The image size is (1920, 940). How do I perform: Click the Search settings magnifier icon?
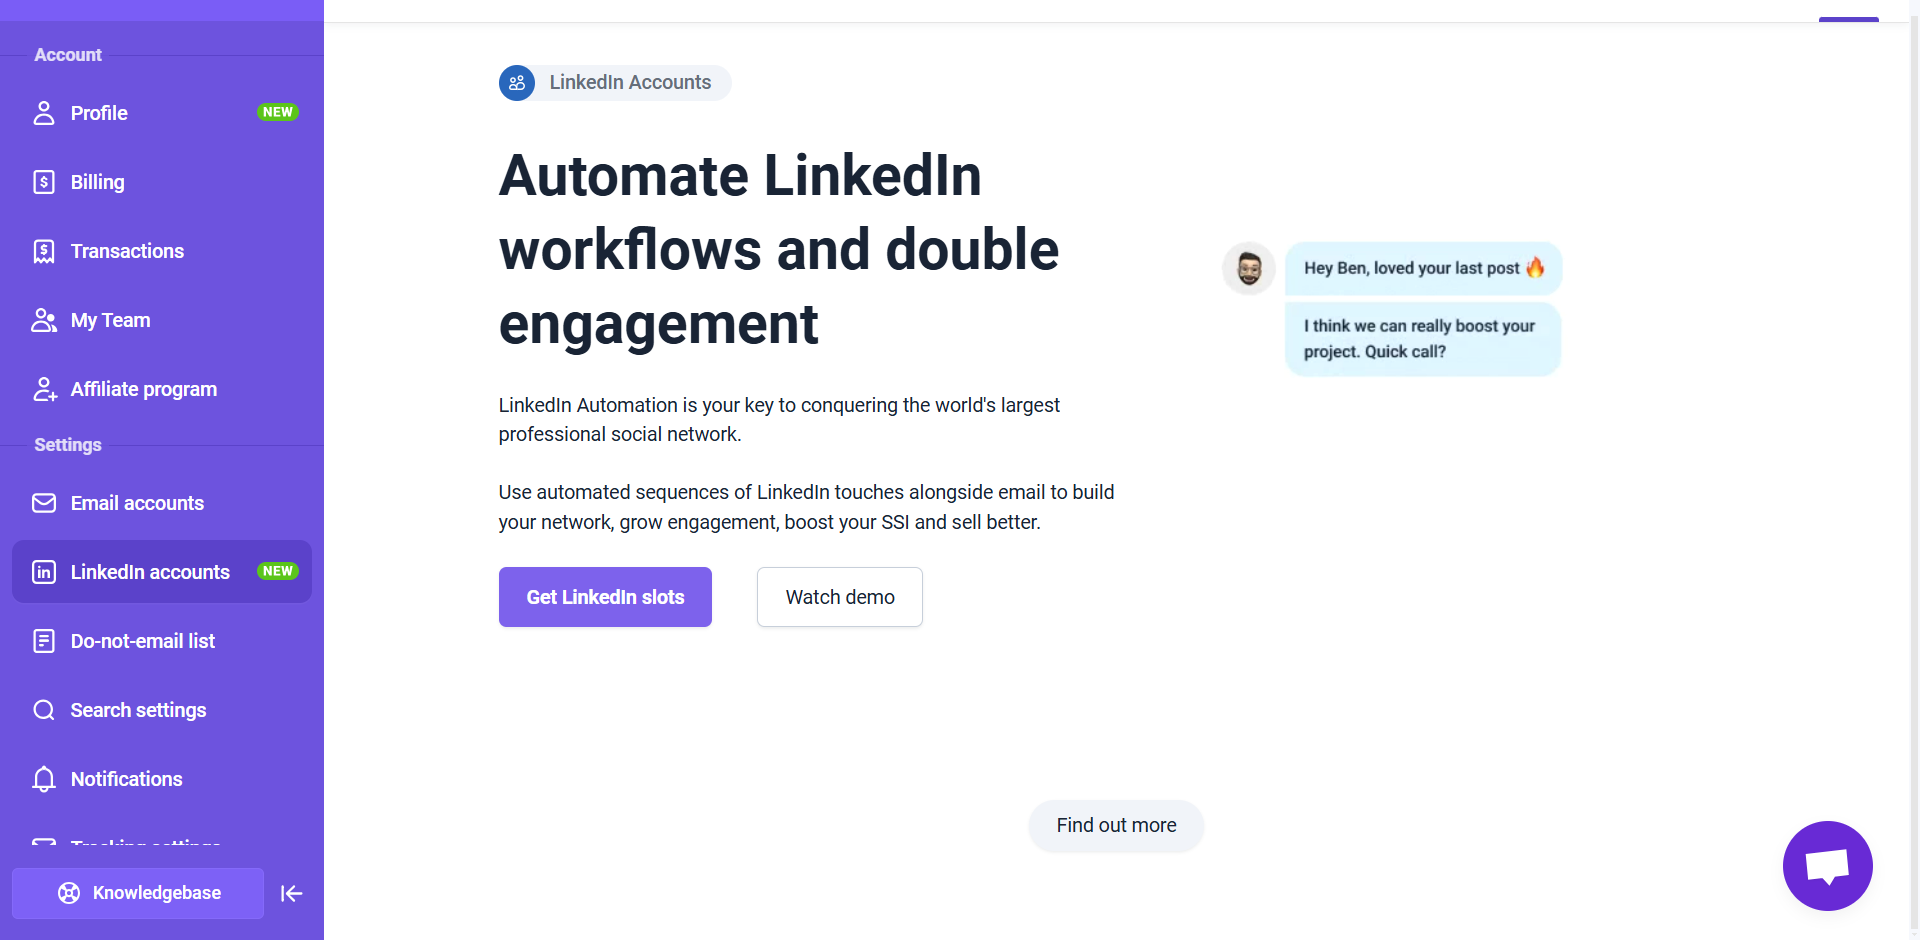click(x=44, y=710)
